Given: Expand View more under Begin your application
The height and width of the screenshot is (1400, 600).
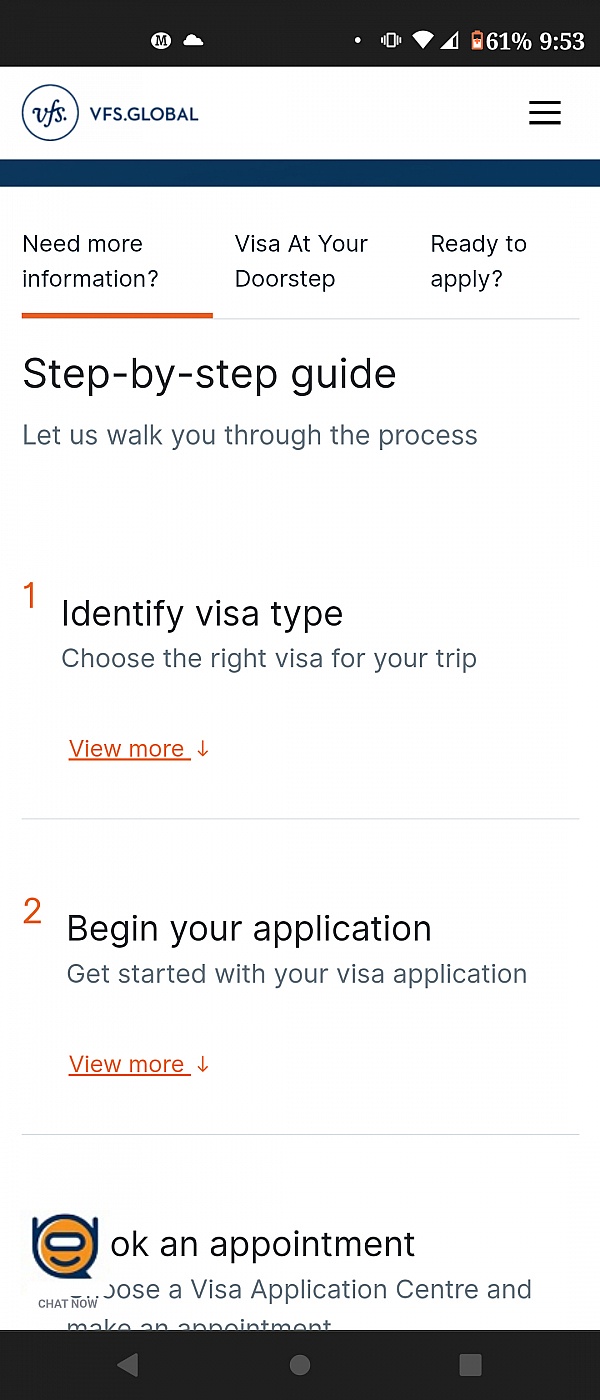Looking at the screenshot, I should (x=138, y=1064).
